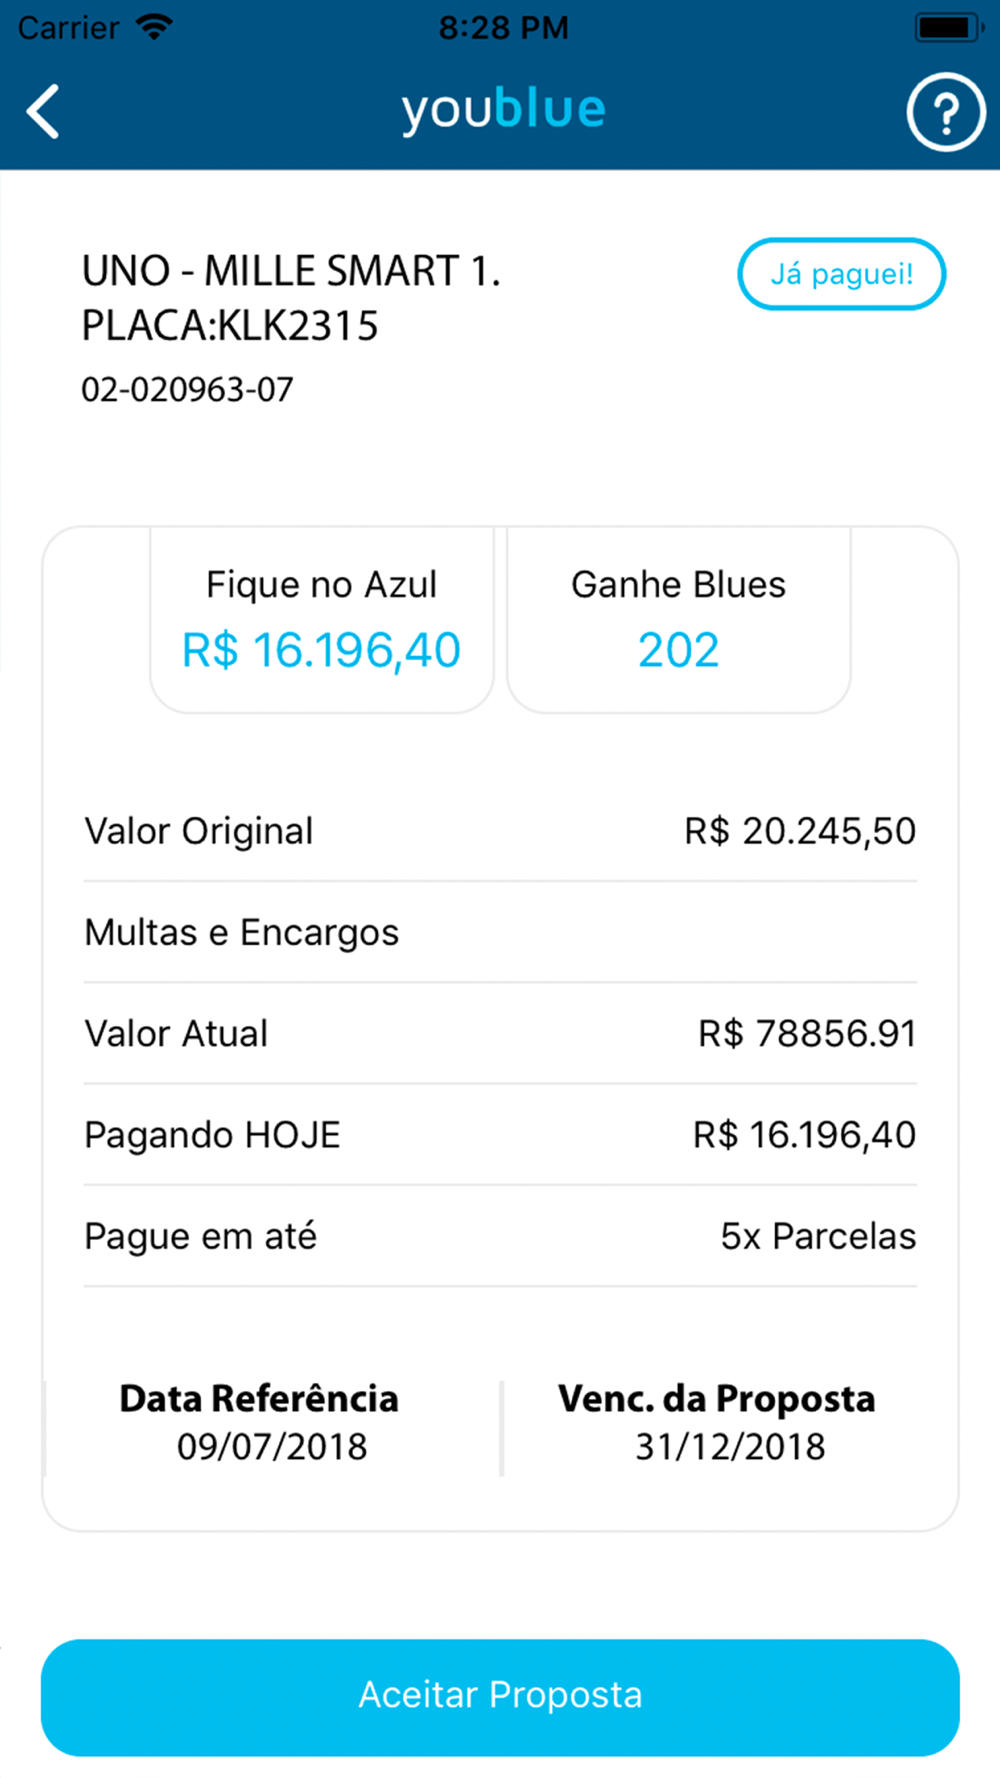The width and height of the screenshot is (1000, 1778).
Task: Select the Ganhe Blues card
Action: [x=678, y=620]
